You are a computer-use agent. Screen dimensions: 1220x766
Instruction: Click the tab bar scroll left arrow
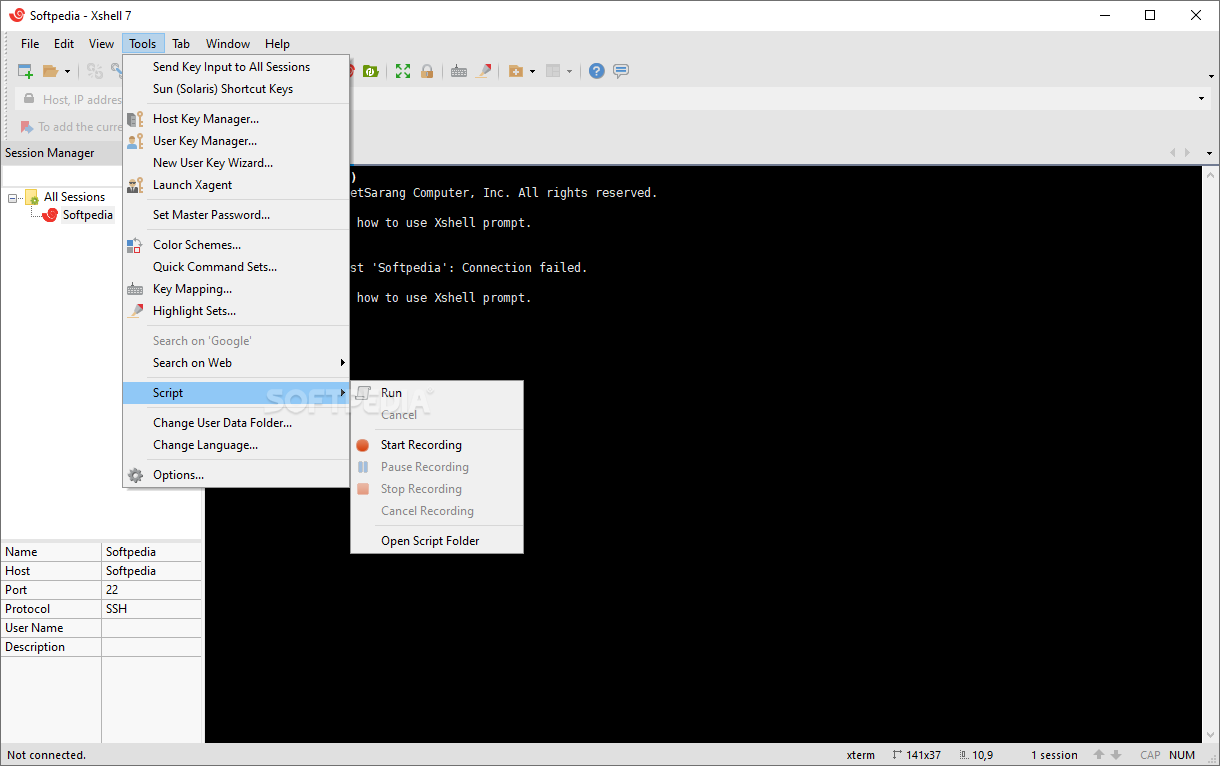coord(1174,153)
